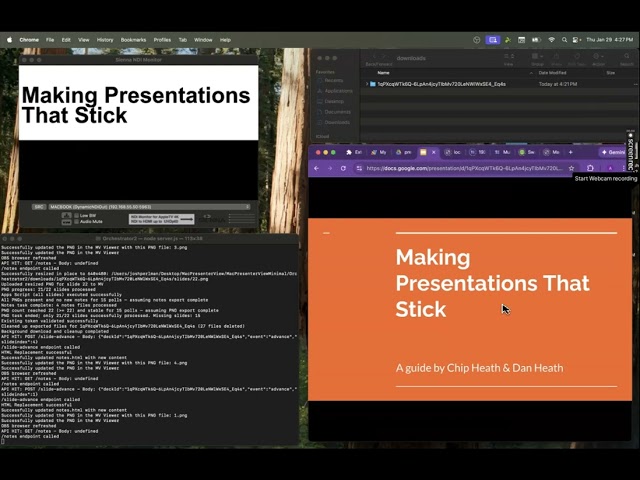
Task: Enable the Low BW checkbox
Action: pyautogui.click(x=76, y=216)
